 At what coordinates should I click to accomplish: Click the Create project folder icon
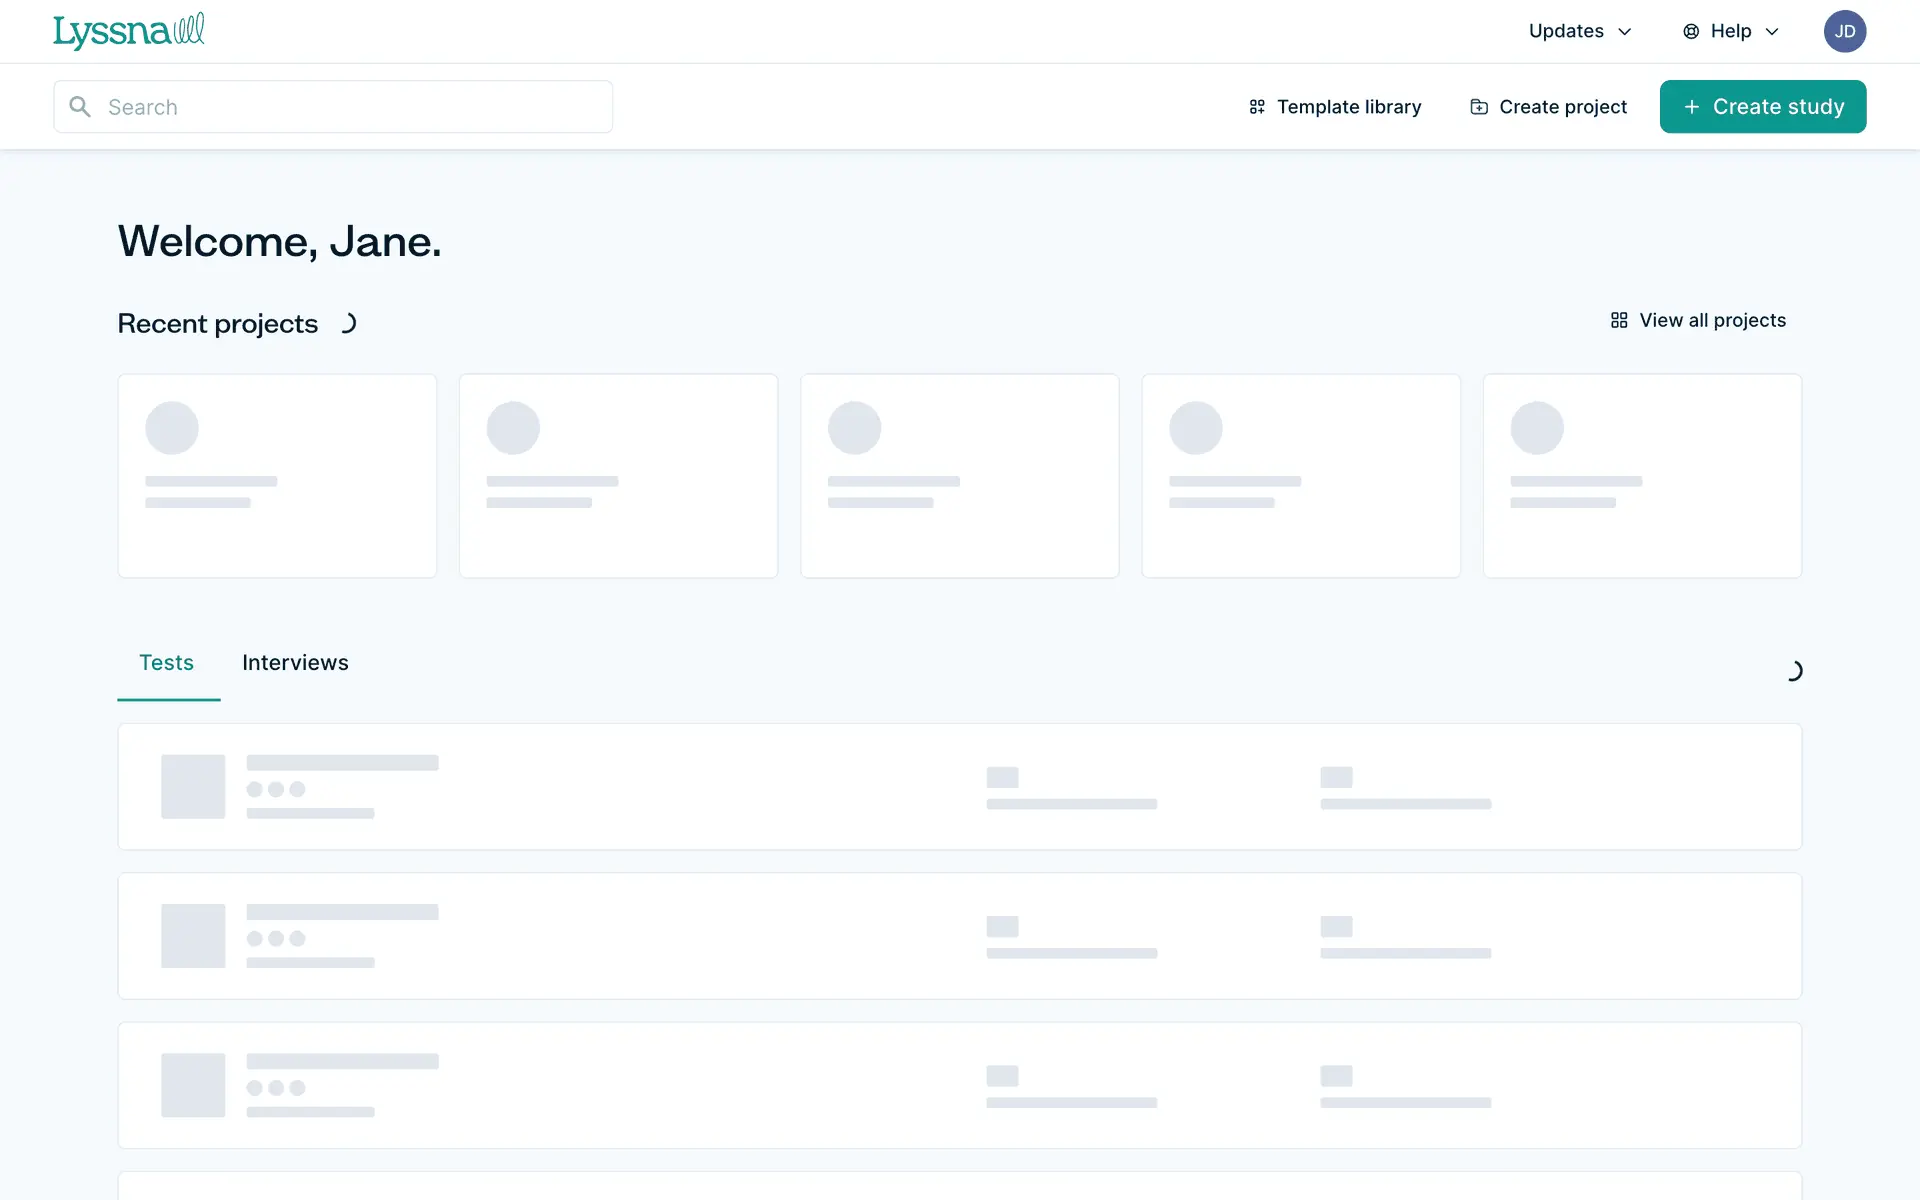pos(1479,107)
